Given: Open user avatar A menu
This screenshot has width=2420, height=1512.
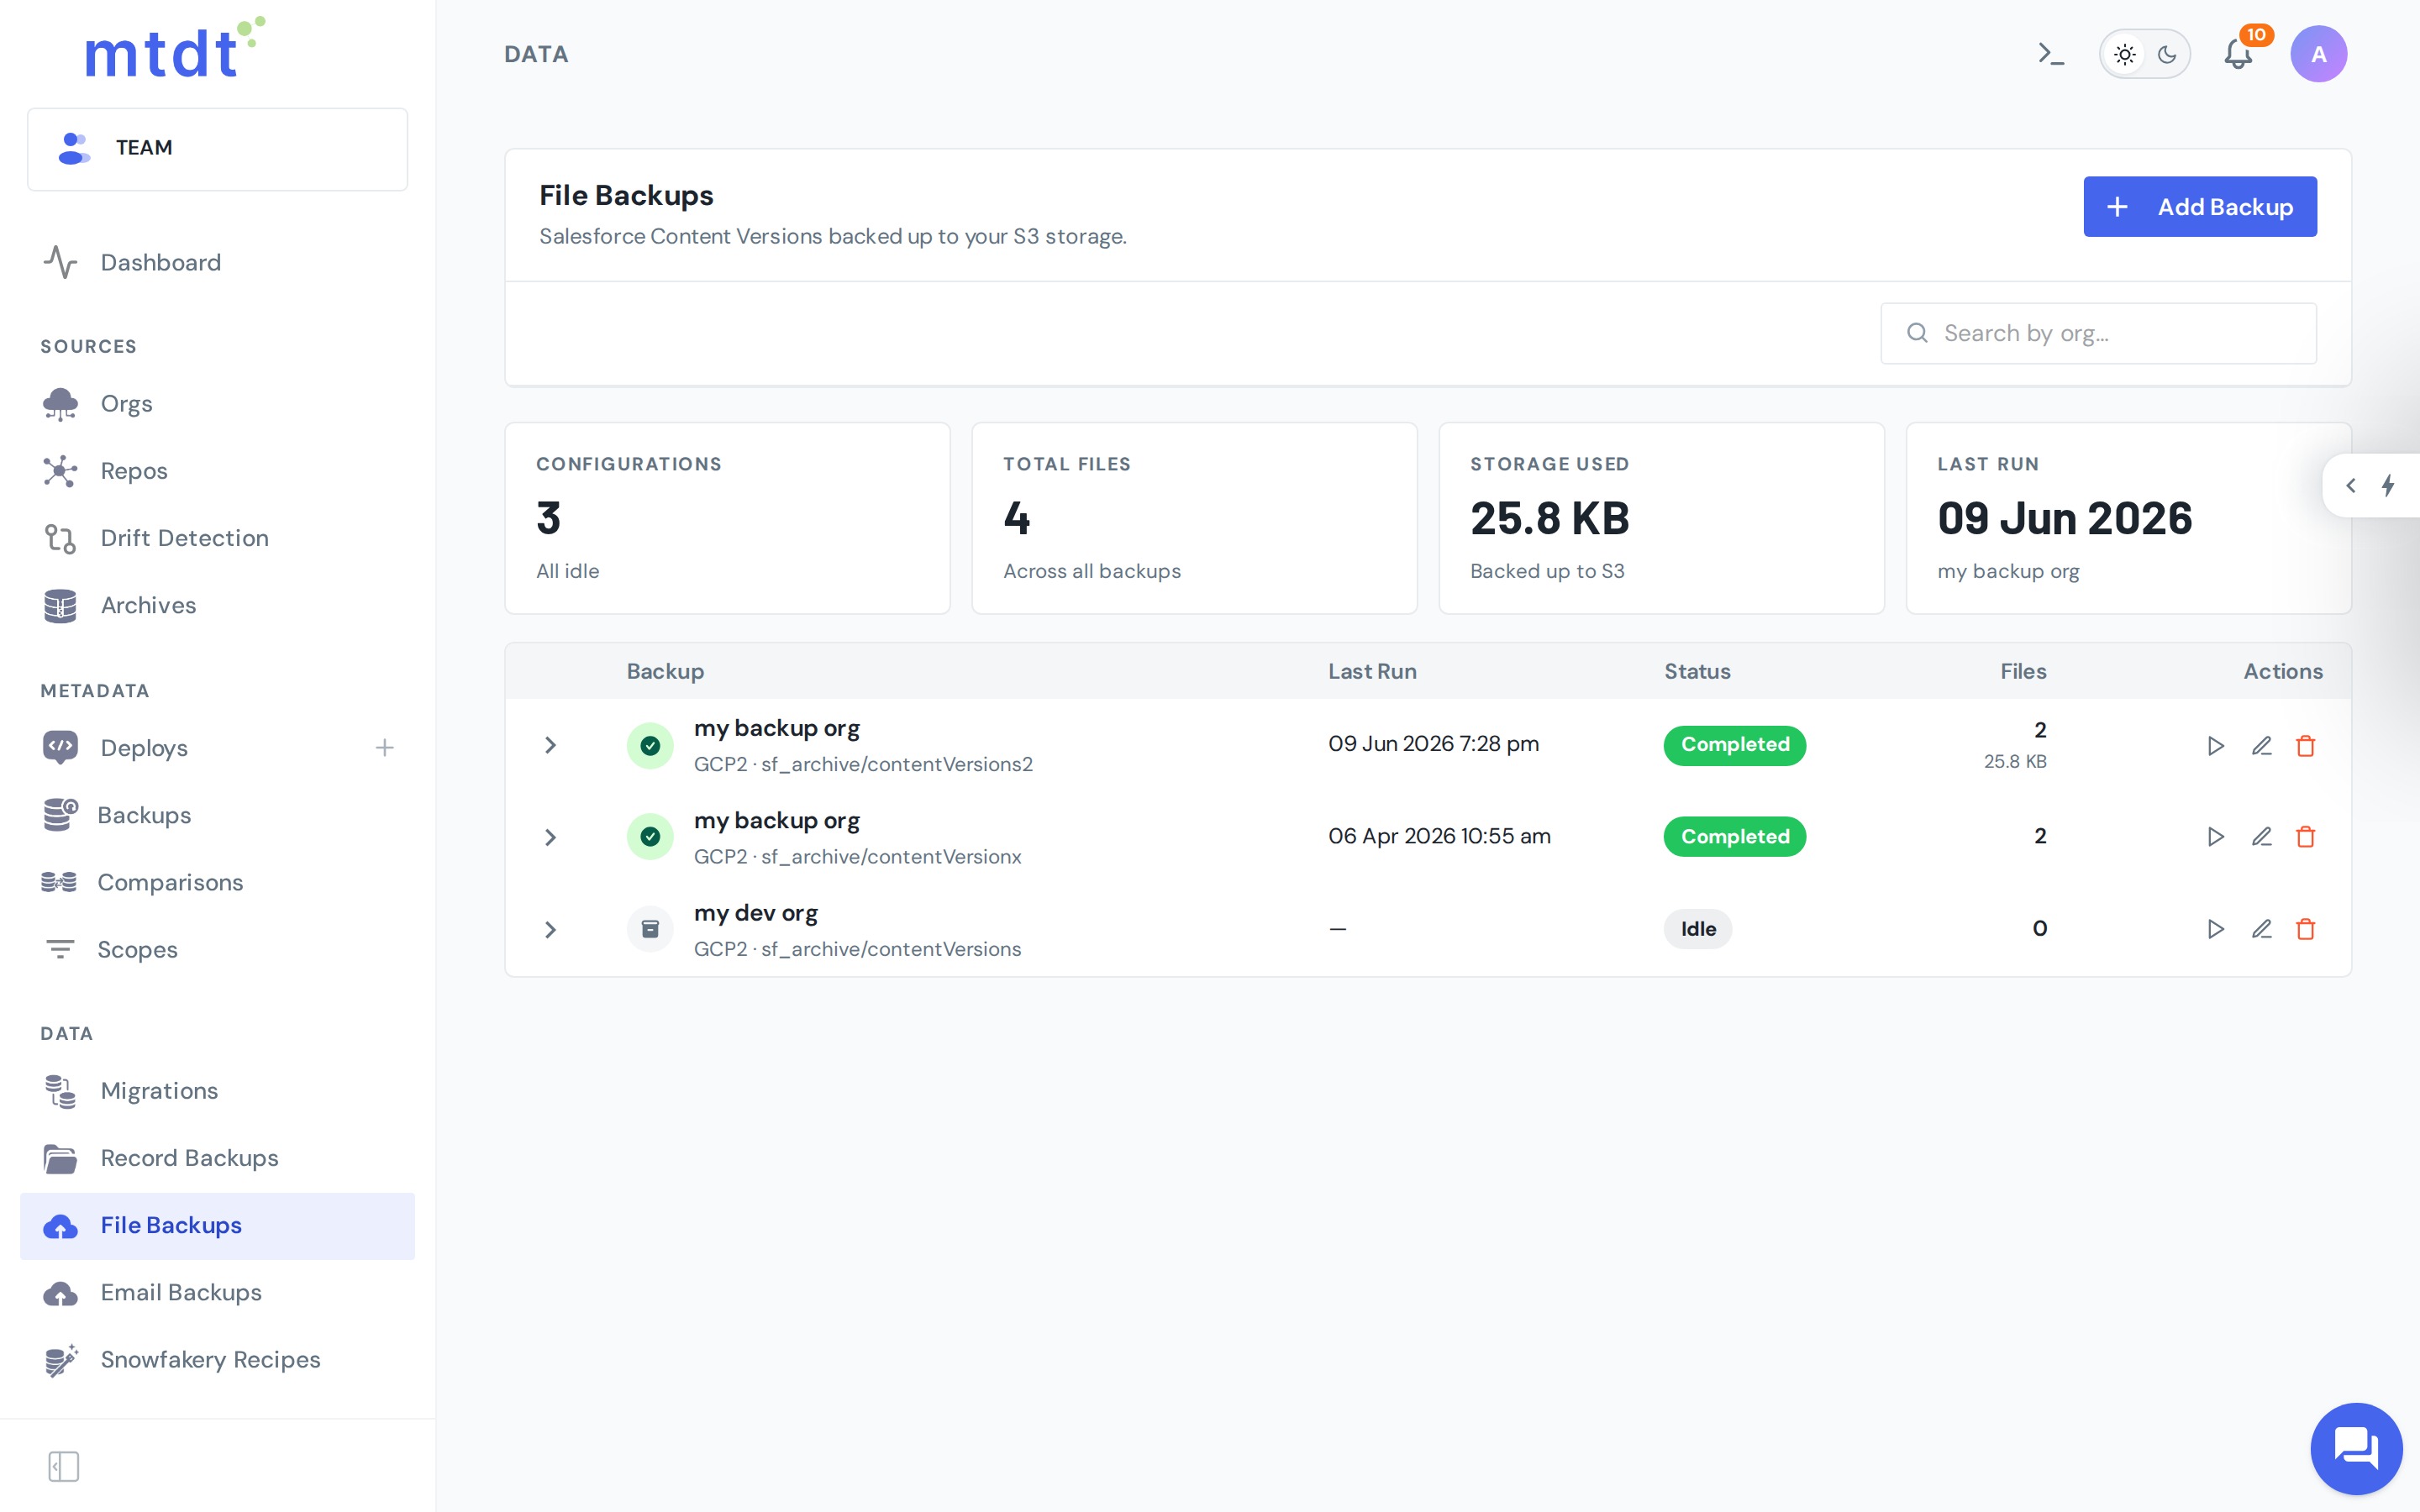Looking at the screenshot, I should click(x=2318, y=54).
